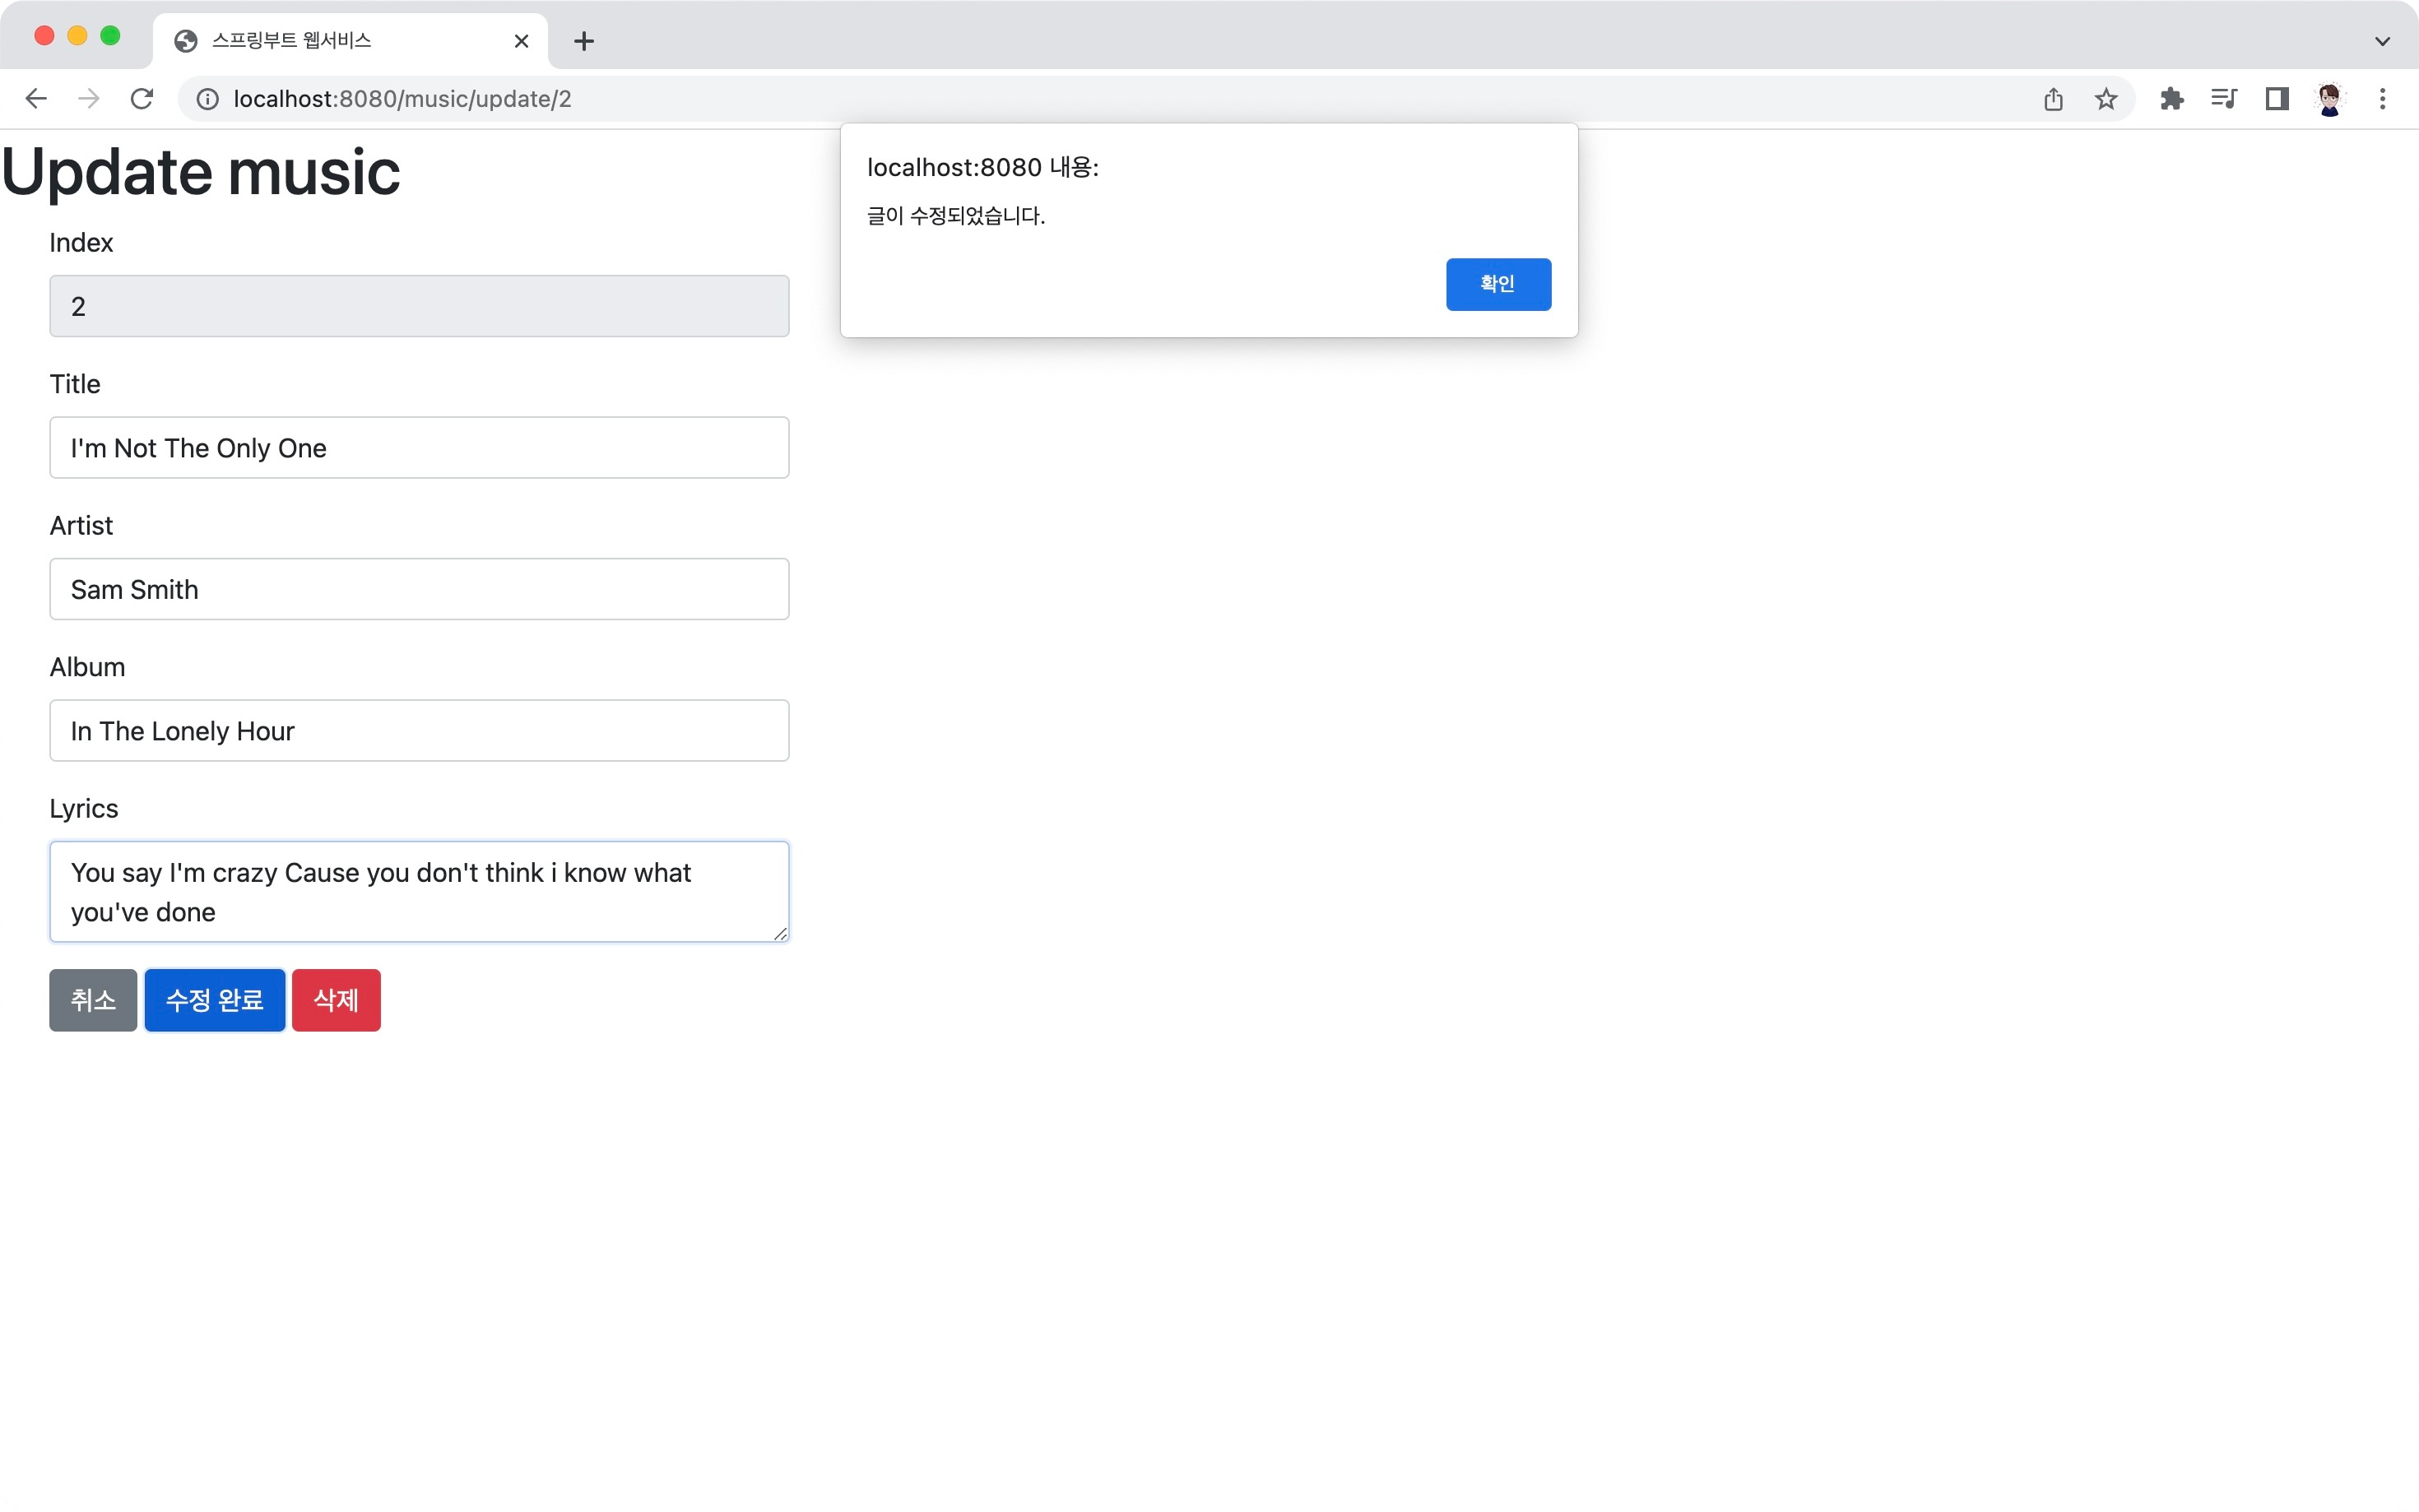The width and height of the screenshot is (2419, 1512).
Task: Click the browser forward arrow
Action: pos(89,99)
